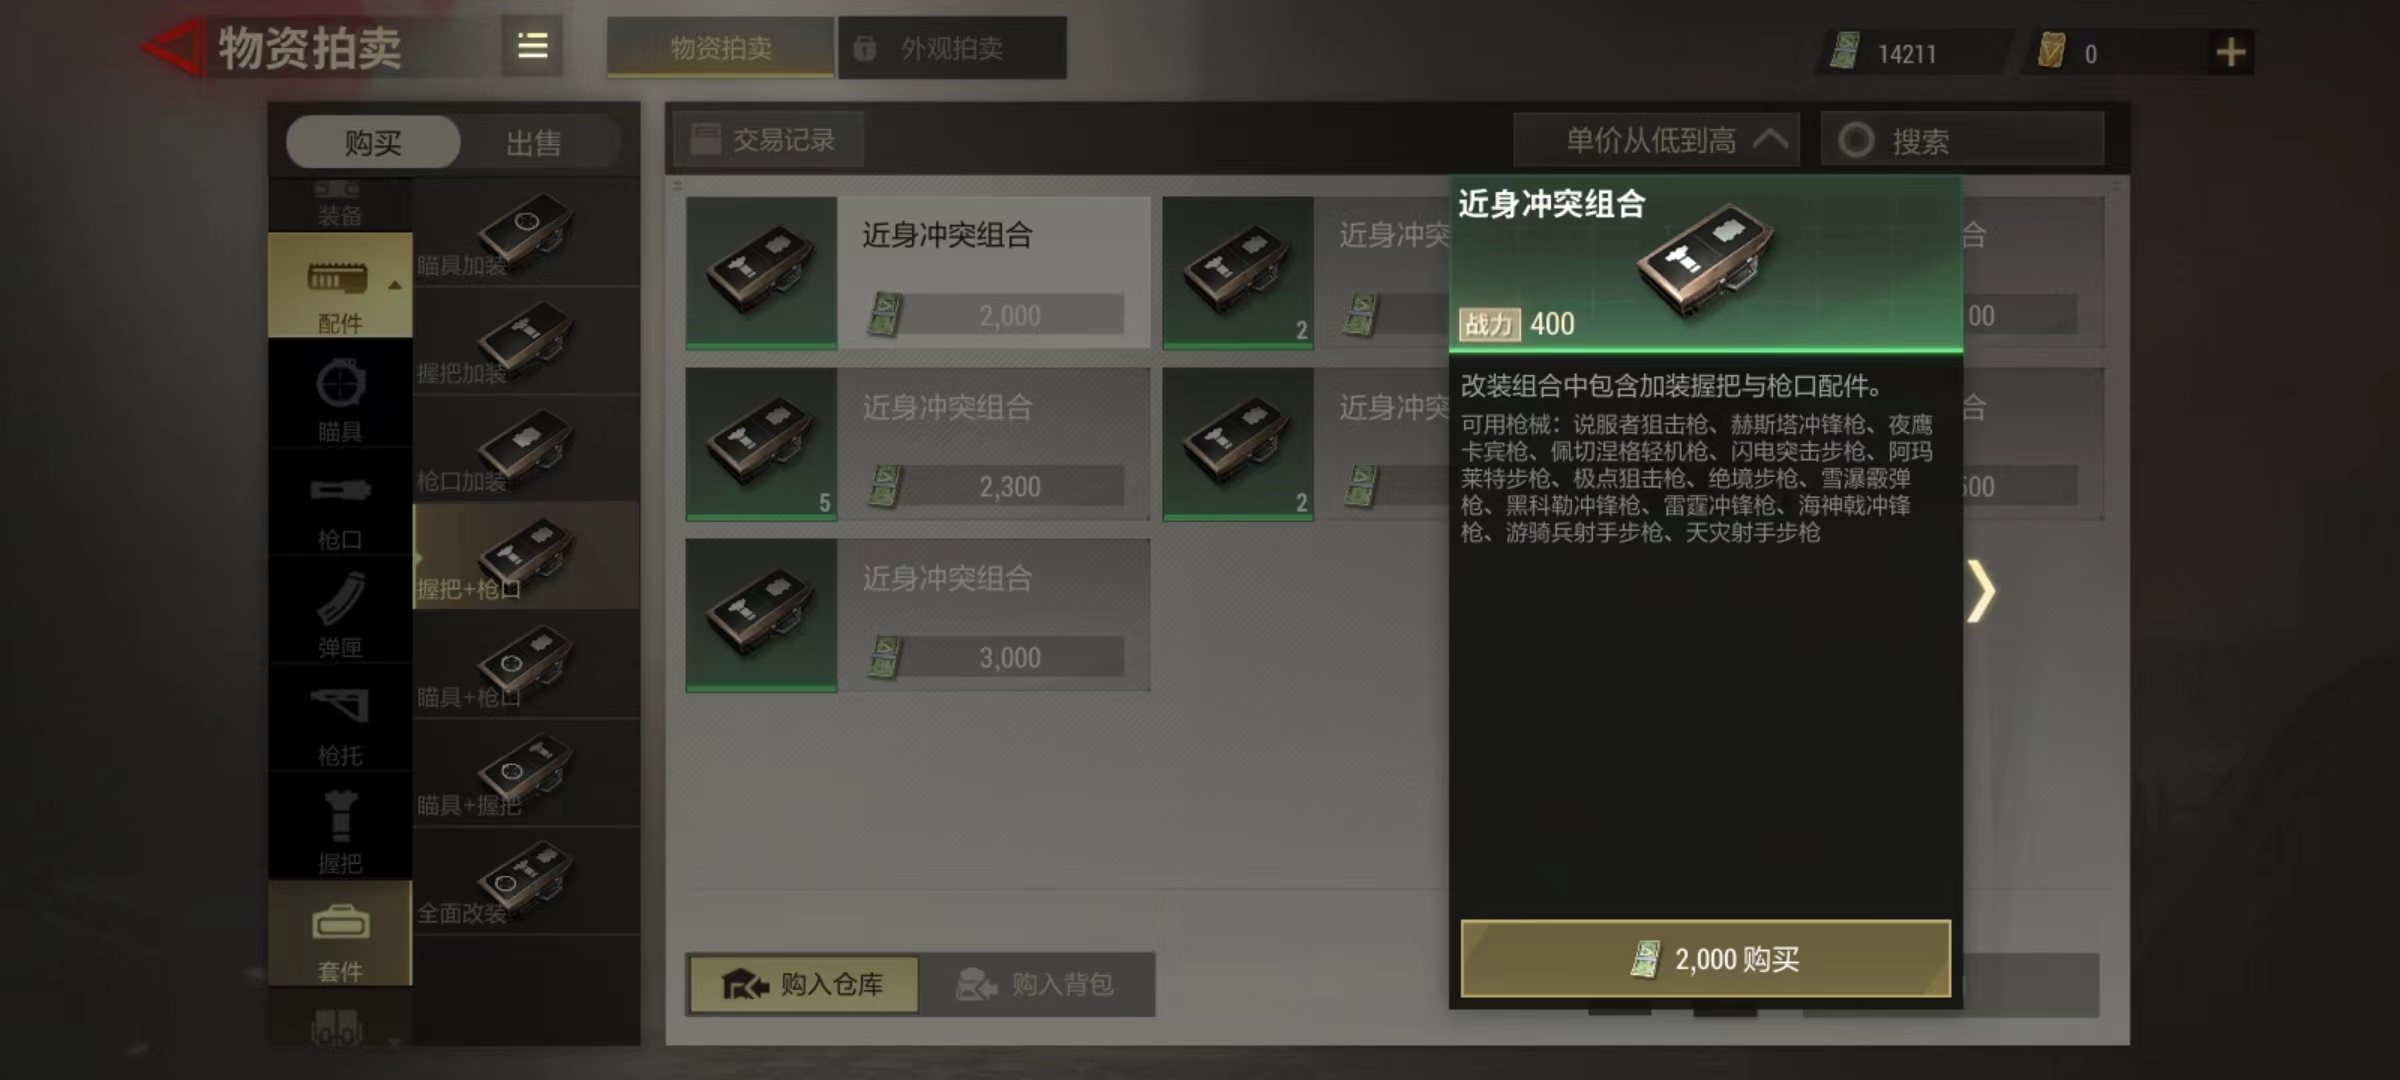The width and height of the screenshot is (2400, 1080).
Task: Click the plus icon to add currency
Action: point(2231,52)
